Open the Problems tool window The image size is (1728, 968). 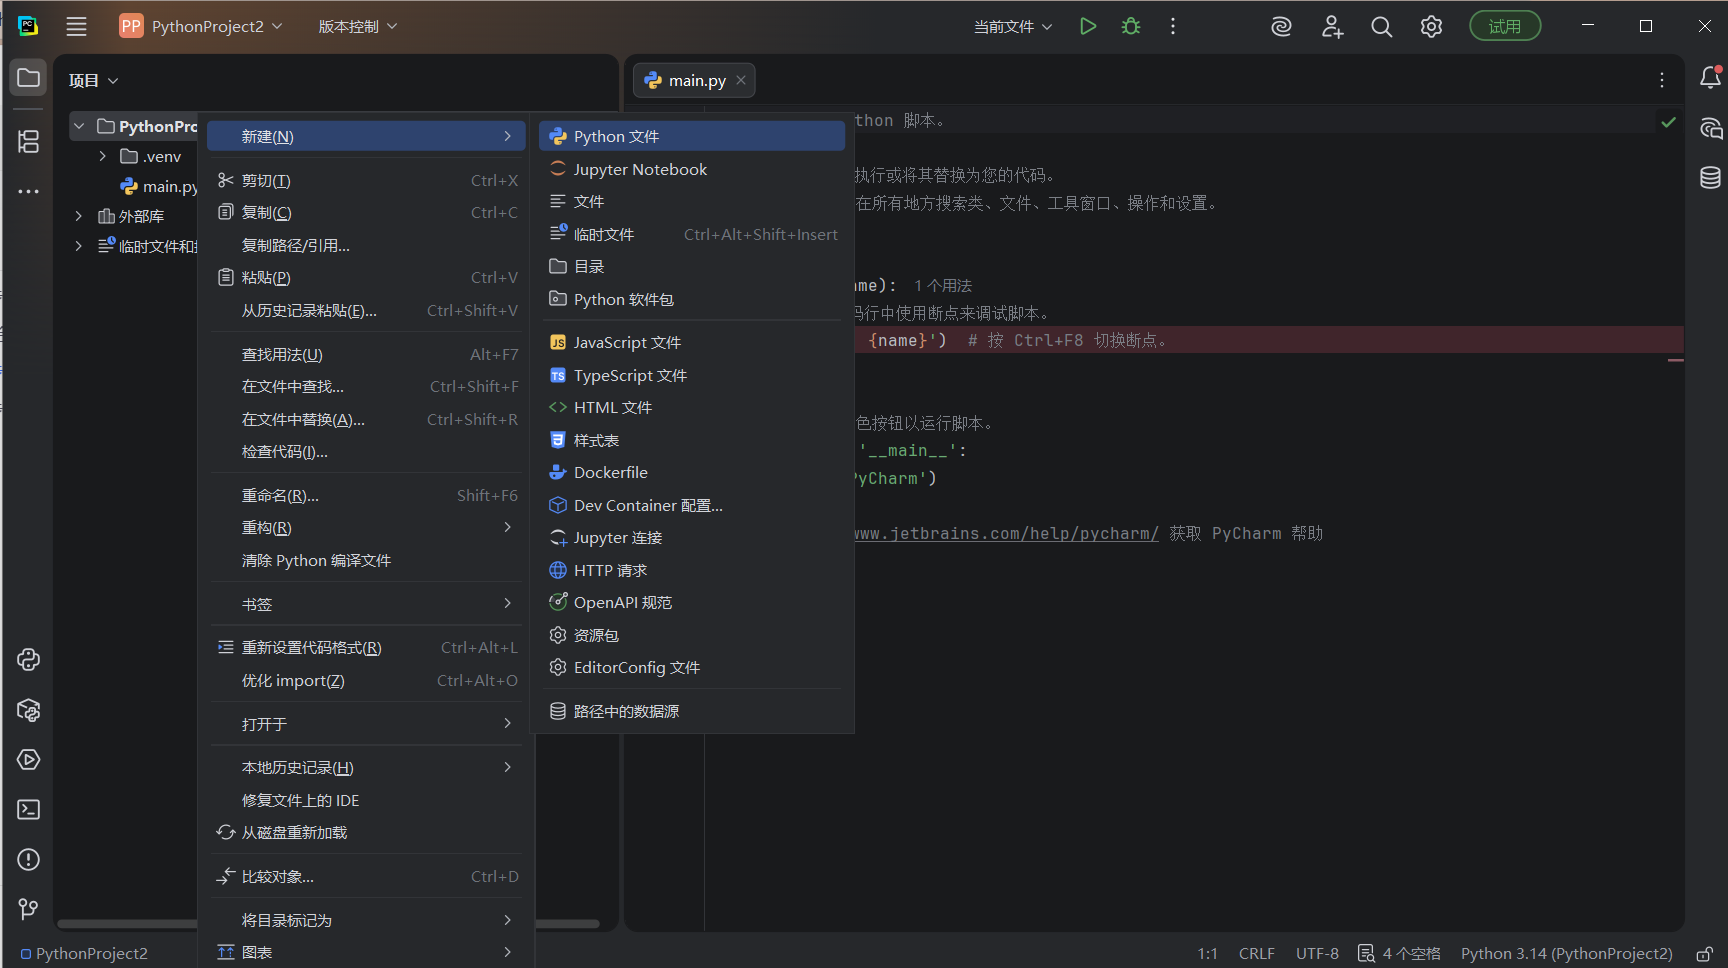click(x=27, y=859)
